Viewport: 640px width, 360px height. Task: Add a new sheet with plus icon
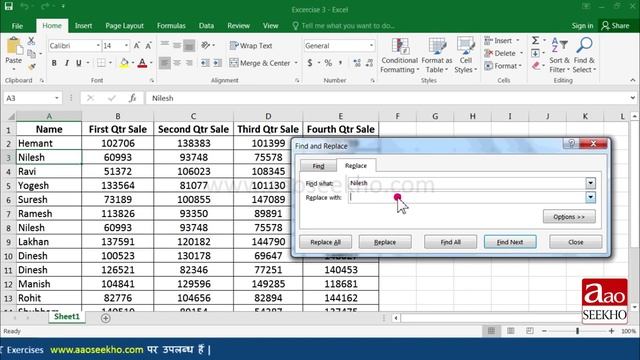pyautogui.click(x=105, y=318)
